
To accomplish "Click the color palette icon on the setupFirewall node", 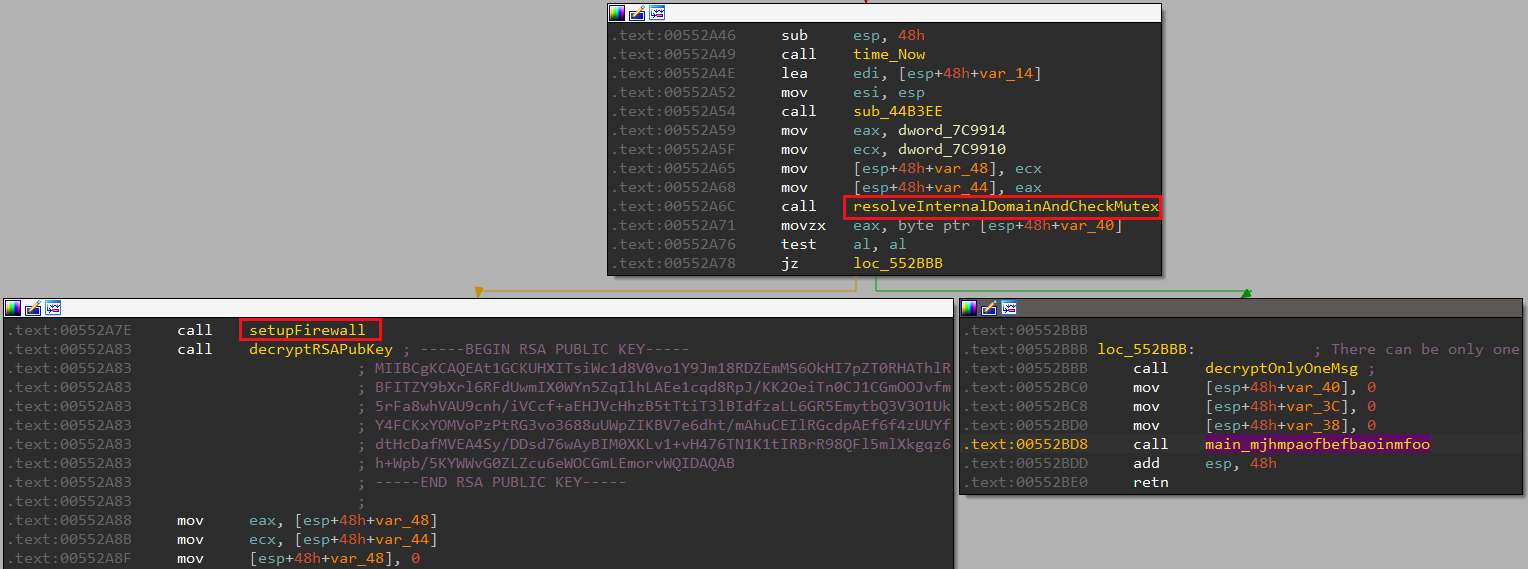I will point(13,307).
